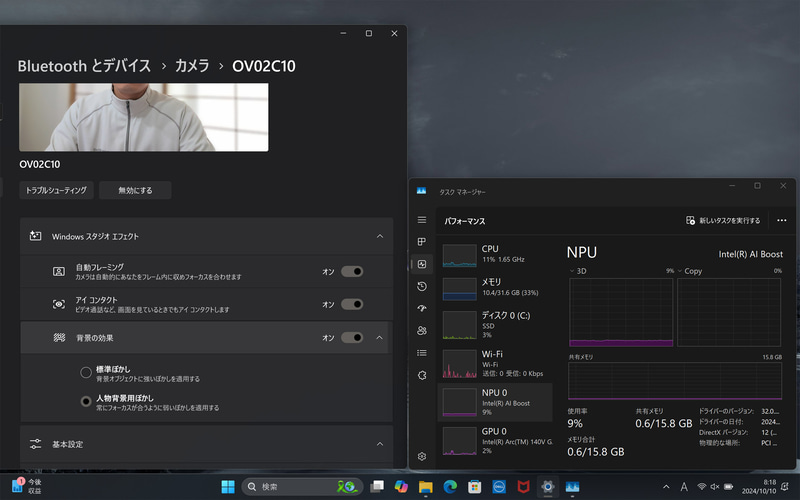Open Services page in Task Manager sidebar
Screen dimensions: 800x500
[422, 375]
